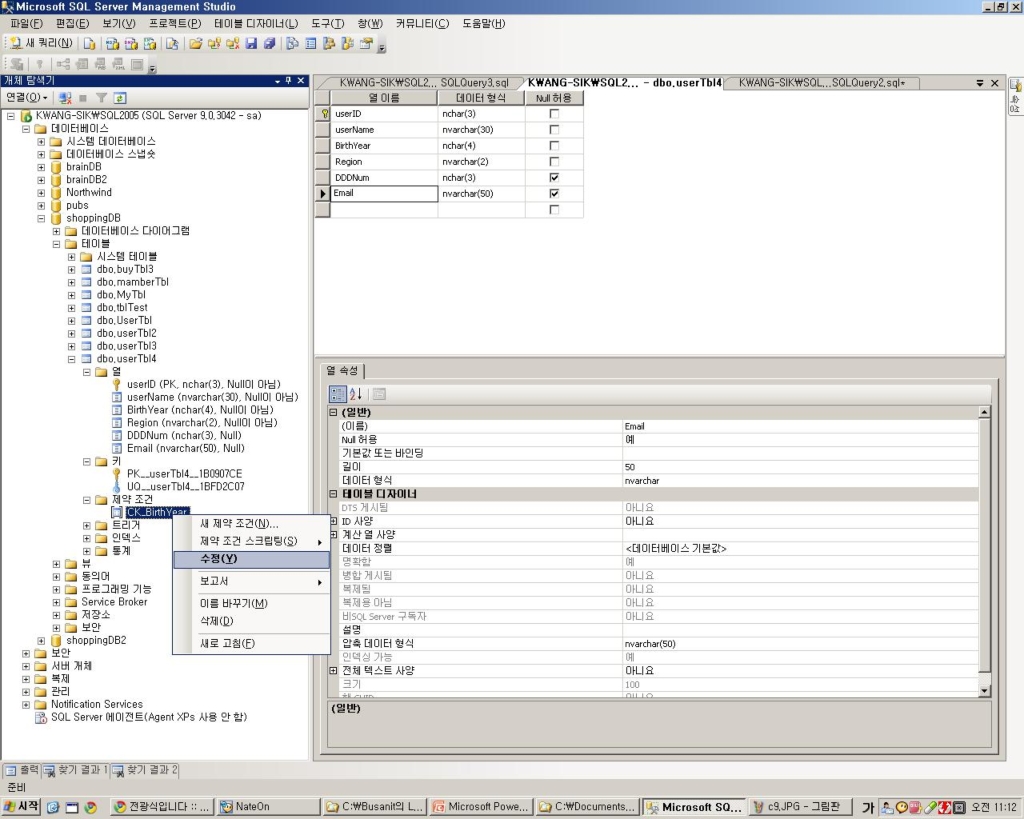
Task: Uncheck Null allowed for DDDNum column
Action: point(554,178)
